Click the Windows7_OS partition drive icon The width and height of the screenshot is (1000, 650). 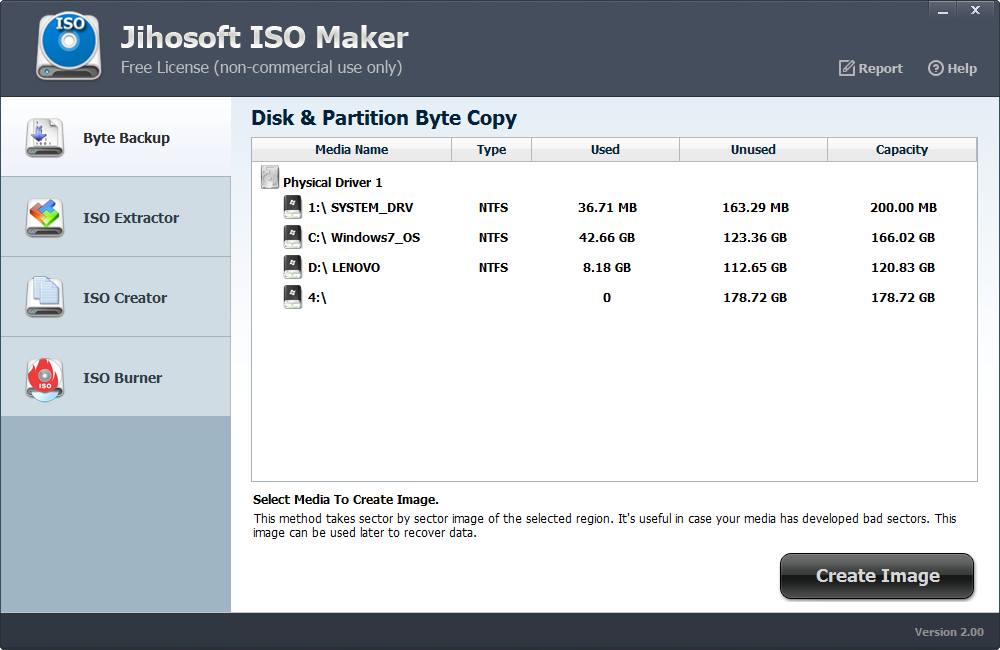[x=292, y=237]
